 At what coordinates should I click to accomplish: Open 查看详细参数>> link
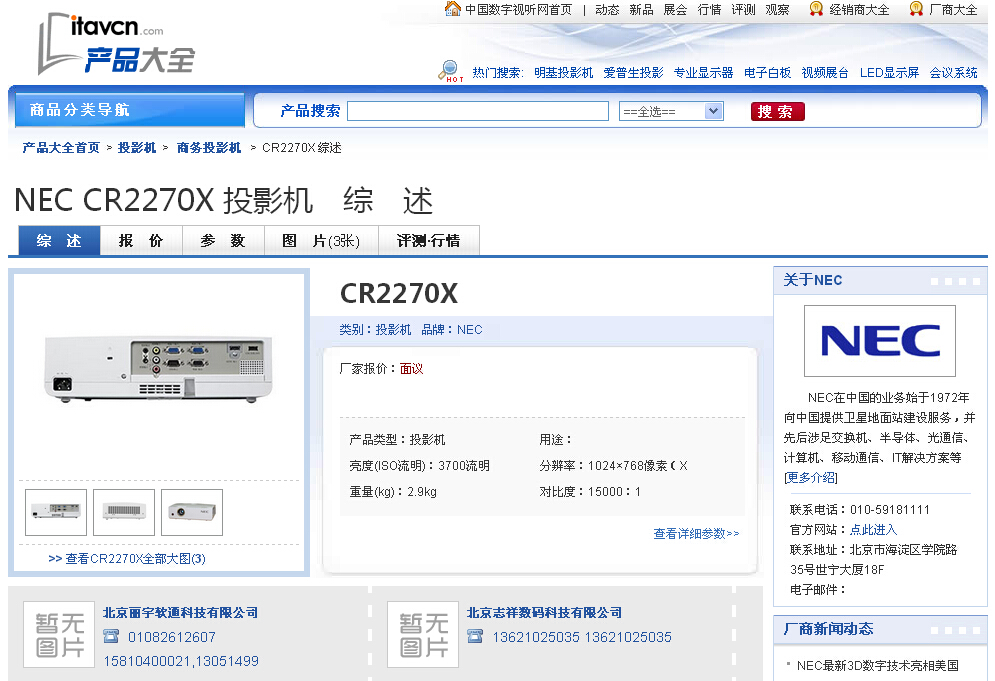pyautogui.click(x=696, y=533)
